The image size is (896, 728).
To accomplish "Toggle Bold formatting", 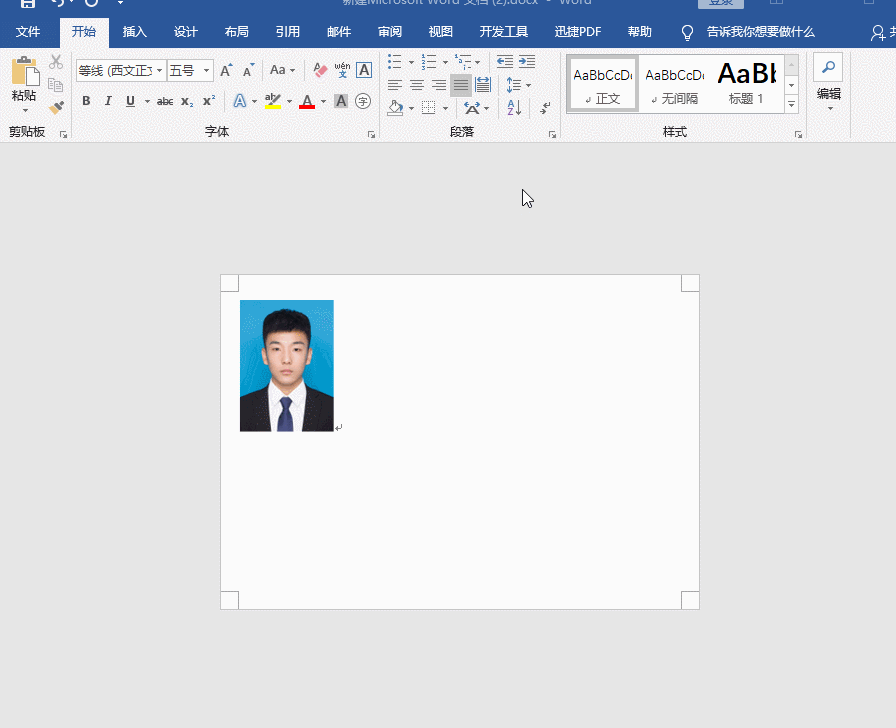I will pyautogui.click(x=86, y=101).
